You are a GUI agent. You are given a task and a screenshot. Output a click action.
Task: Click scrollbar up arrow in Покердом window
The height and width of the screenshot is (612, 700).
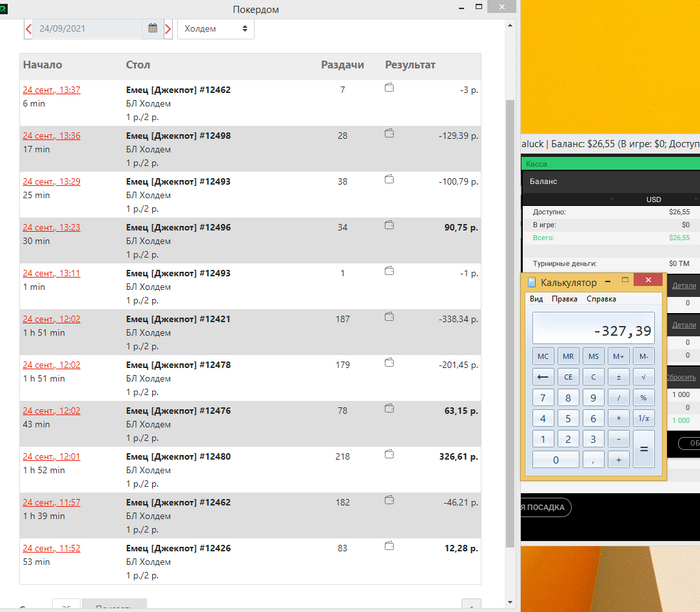tap(510, 25)
